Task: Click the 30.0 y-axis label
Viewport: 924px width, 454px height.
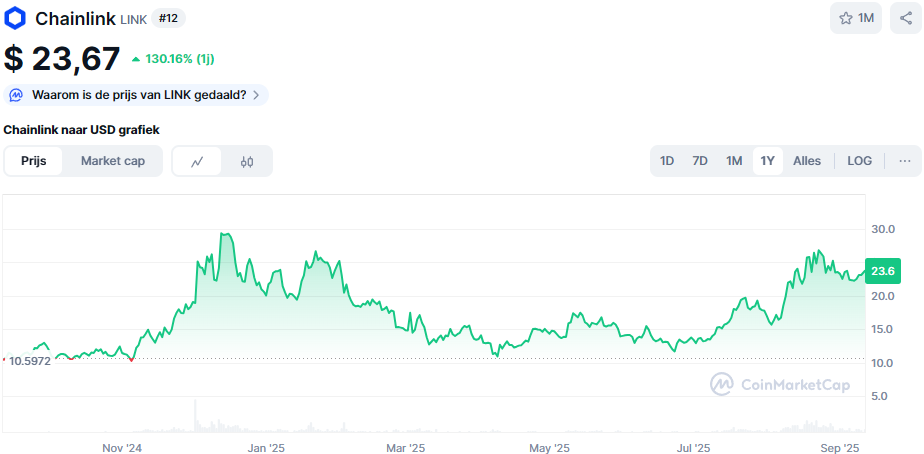Action: point(883,229)
